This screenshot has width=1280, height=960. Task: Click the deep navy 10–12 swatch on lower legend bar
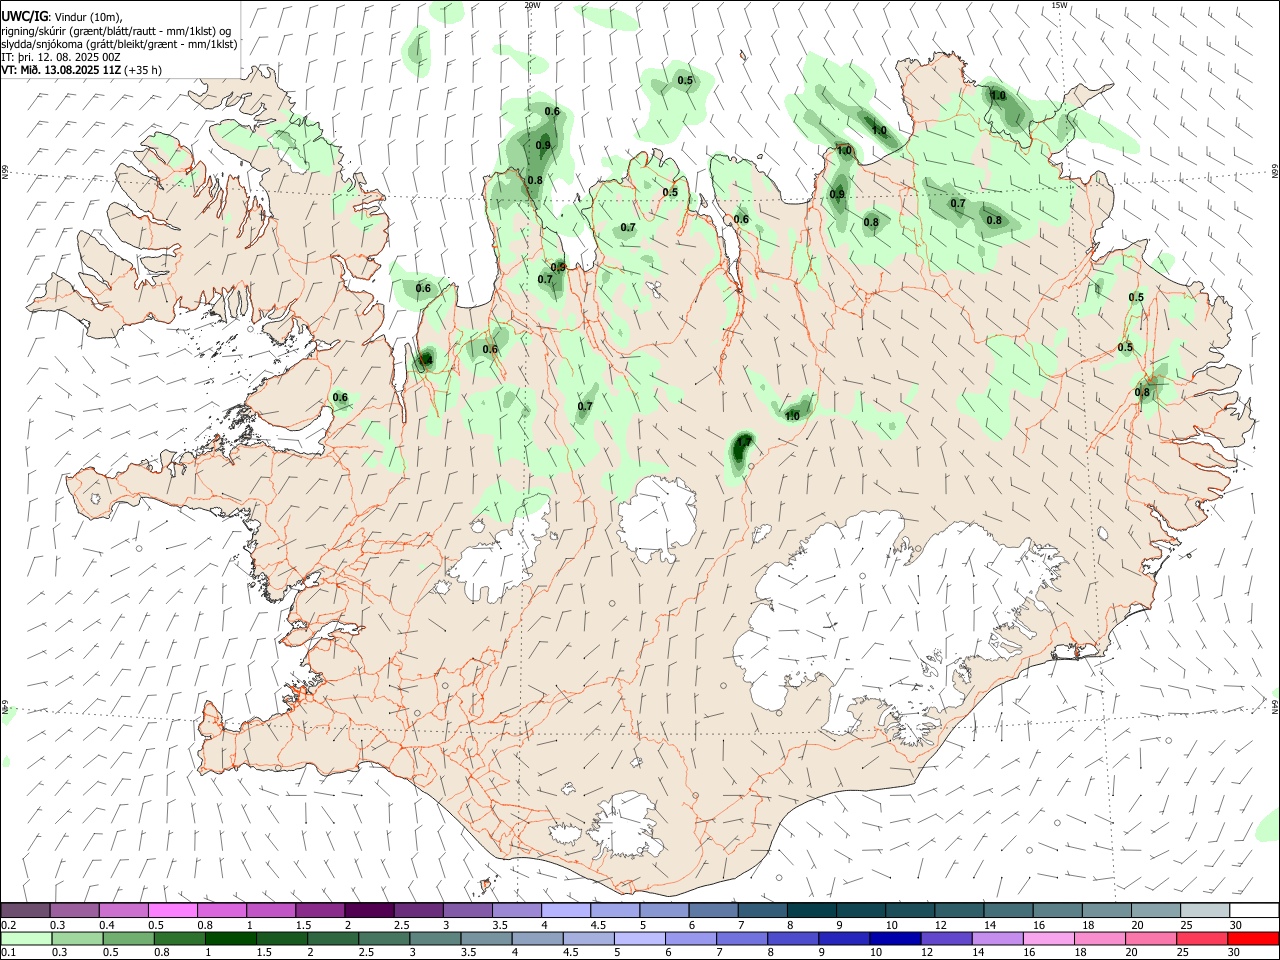click(x=895, y=938)
